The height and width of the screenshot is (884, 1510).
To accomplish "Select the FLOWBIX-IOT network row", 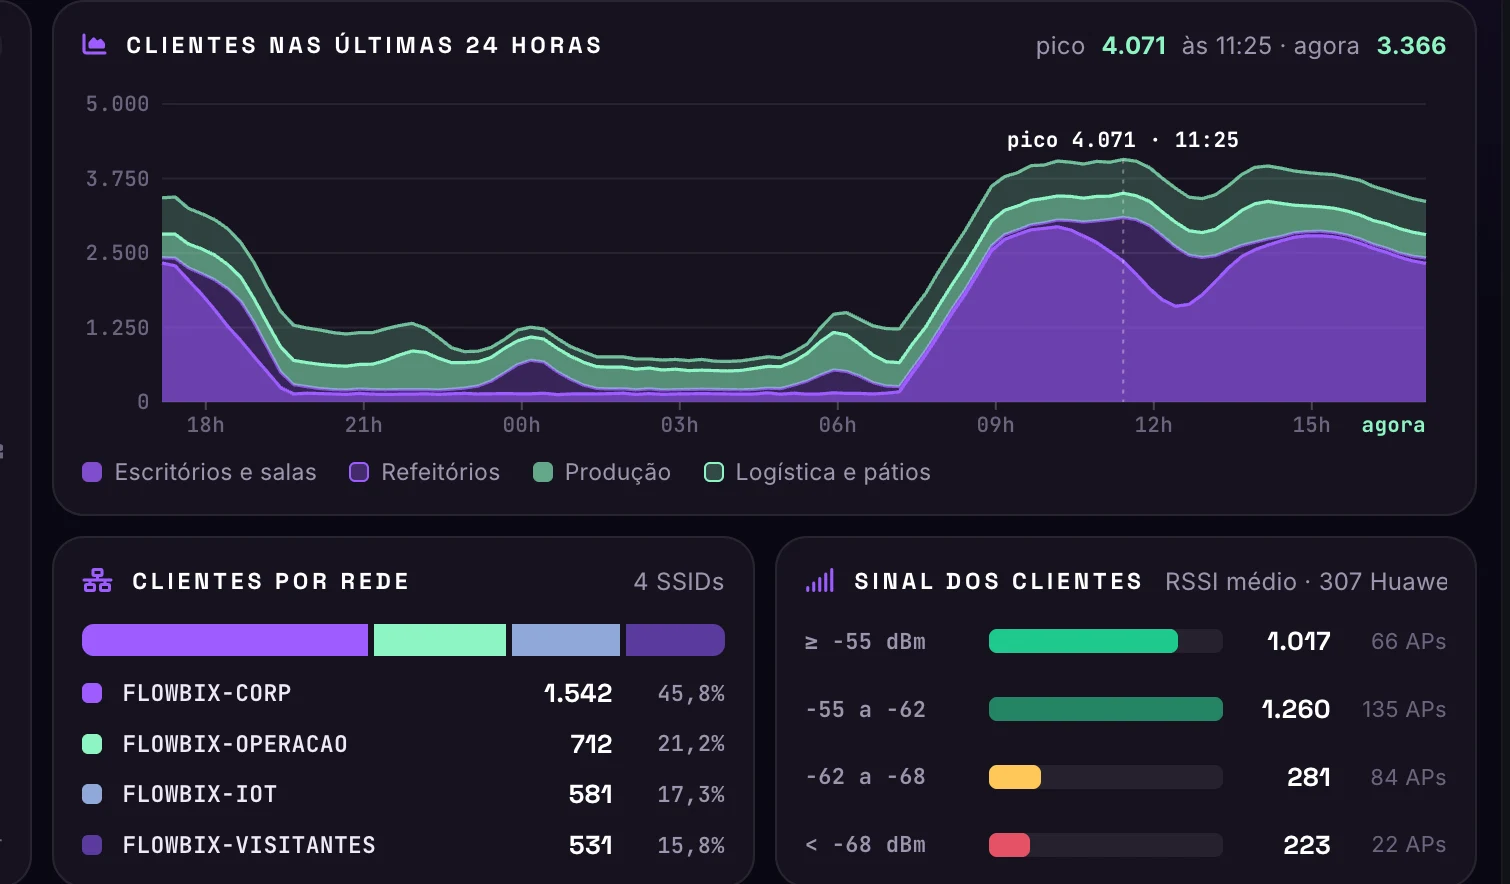I will (403, 794).
